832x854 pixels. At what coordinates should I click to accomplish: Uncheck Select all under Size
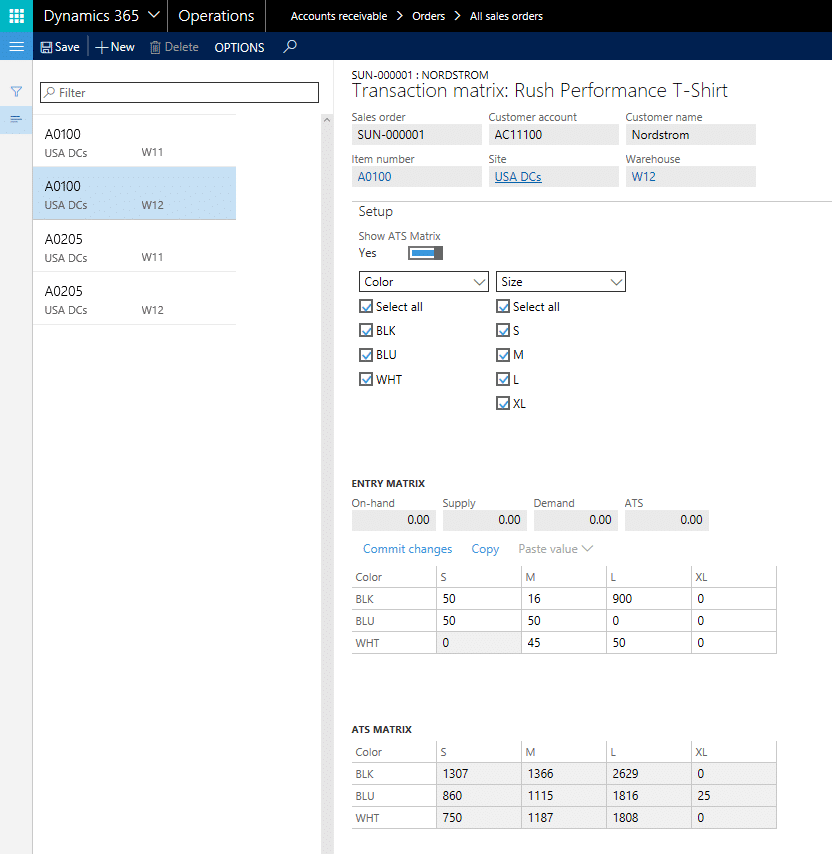[x=503, y=307]
